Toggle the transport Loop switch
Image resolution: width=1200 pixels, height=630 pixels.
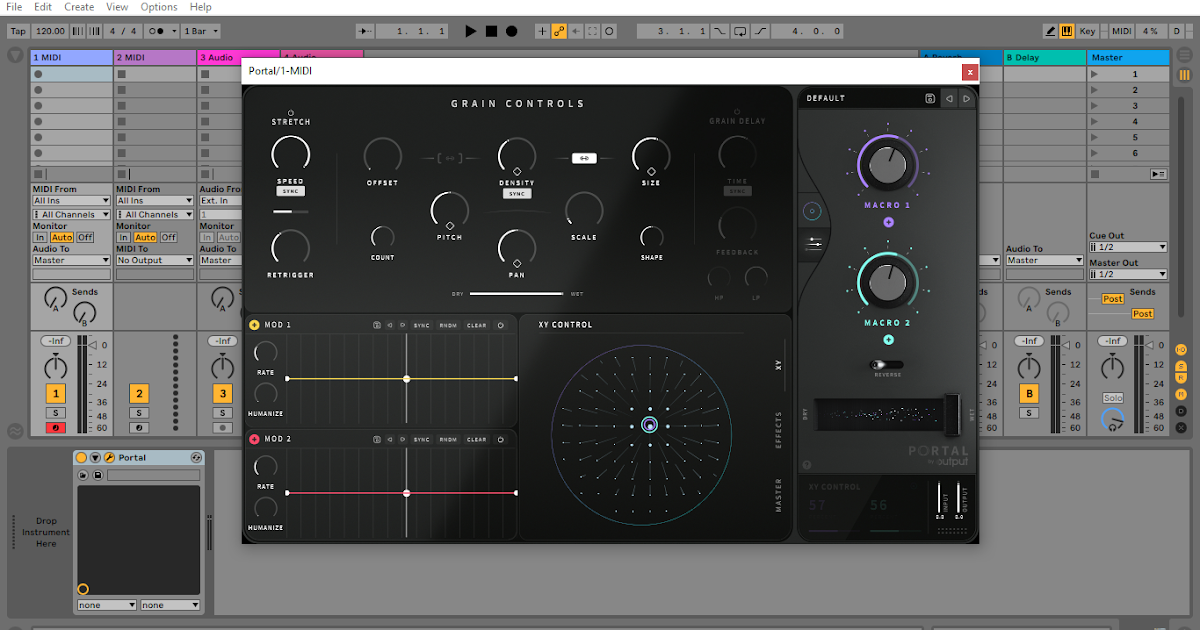pos(740,31)
